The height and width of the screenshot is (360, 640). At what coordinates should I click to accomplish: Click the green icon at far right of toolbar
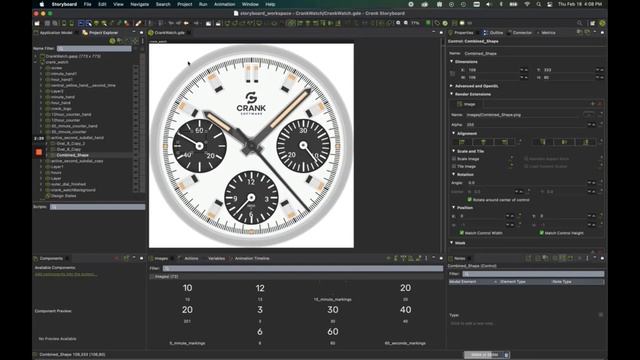(602, 23)
